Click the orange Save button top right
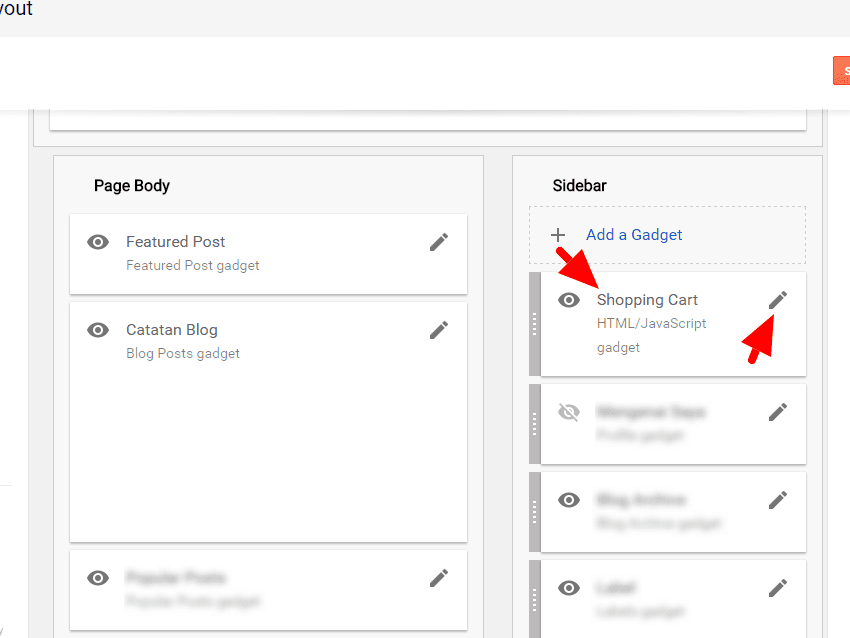Screen dimensions: 850x638 843,71
